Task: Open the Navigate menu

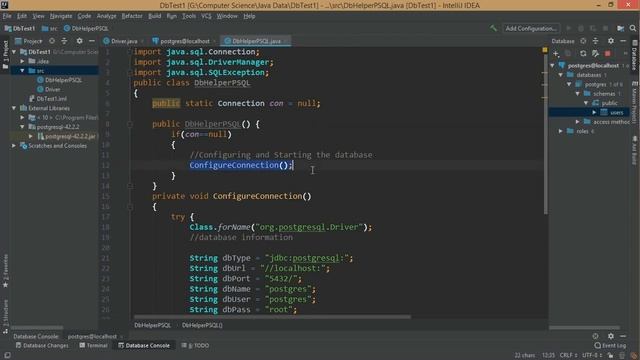Action: (61, 16)
